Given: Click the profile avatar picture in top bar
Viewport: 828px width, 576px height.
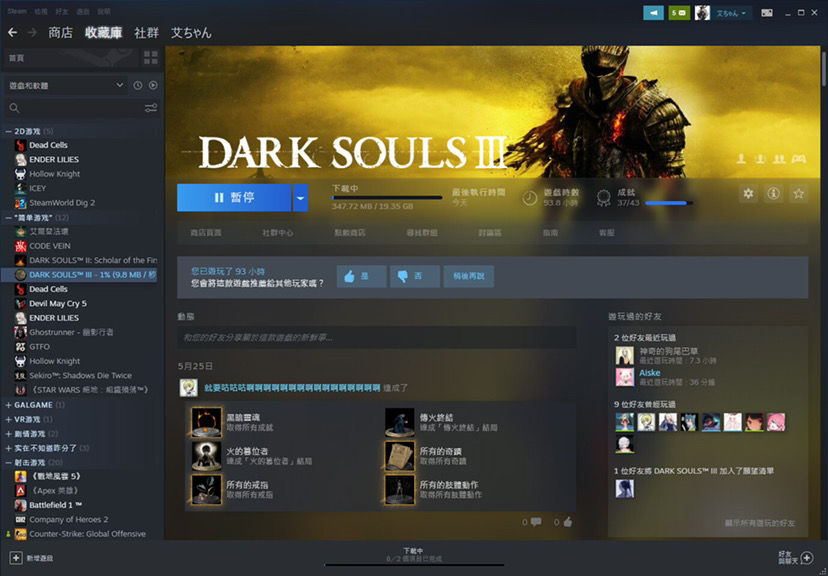Looking at the screenshot, I should (x=702, y=13).
